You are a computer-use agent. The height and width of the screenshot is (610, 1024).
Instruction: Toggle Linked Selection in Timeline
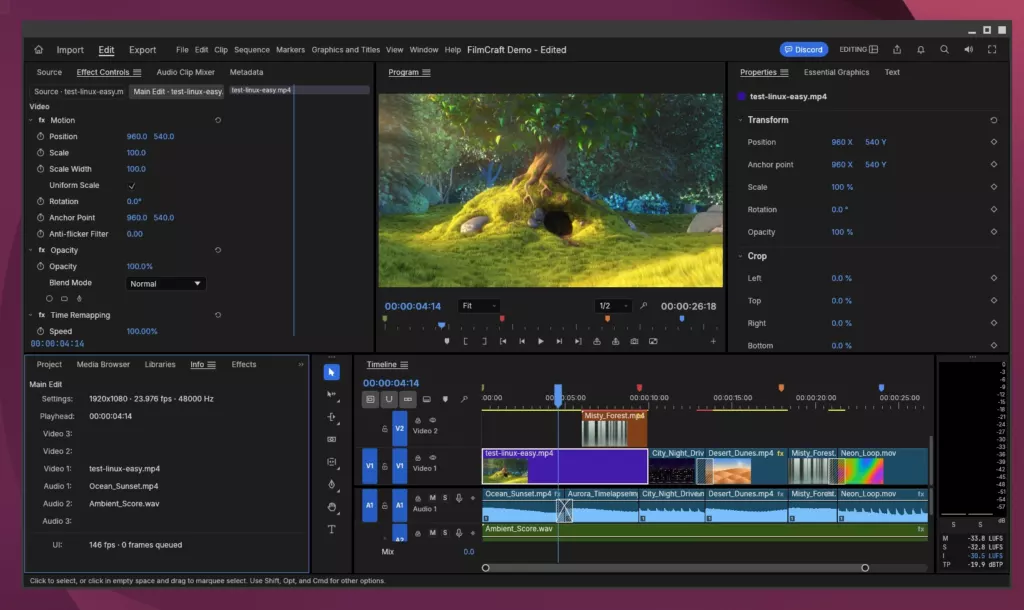pos(408,399)
